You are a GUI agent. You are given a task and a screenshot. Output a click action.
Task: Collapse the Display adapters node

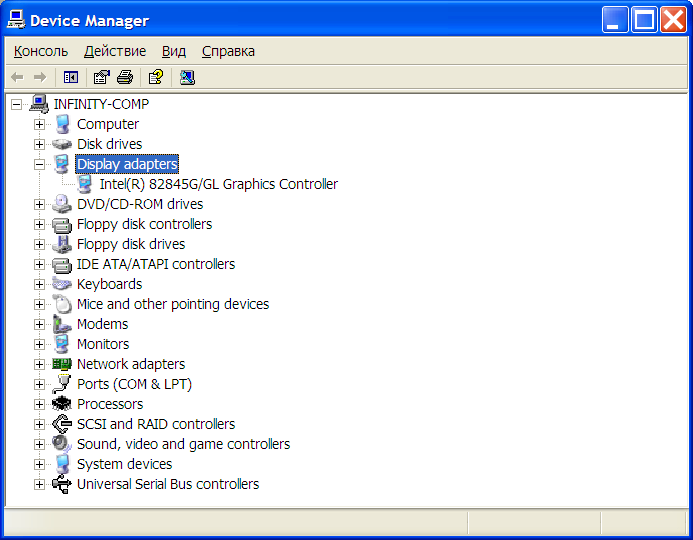coord(39,164)
